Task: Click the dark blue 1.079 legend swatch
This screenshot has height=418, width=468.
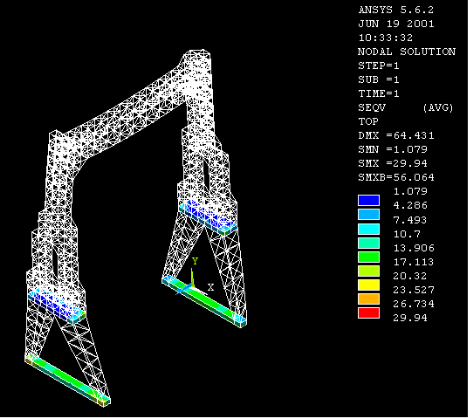Action: click(369, 200)
